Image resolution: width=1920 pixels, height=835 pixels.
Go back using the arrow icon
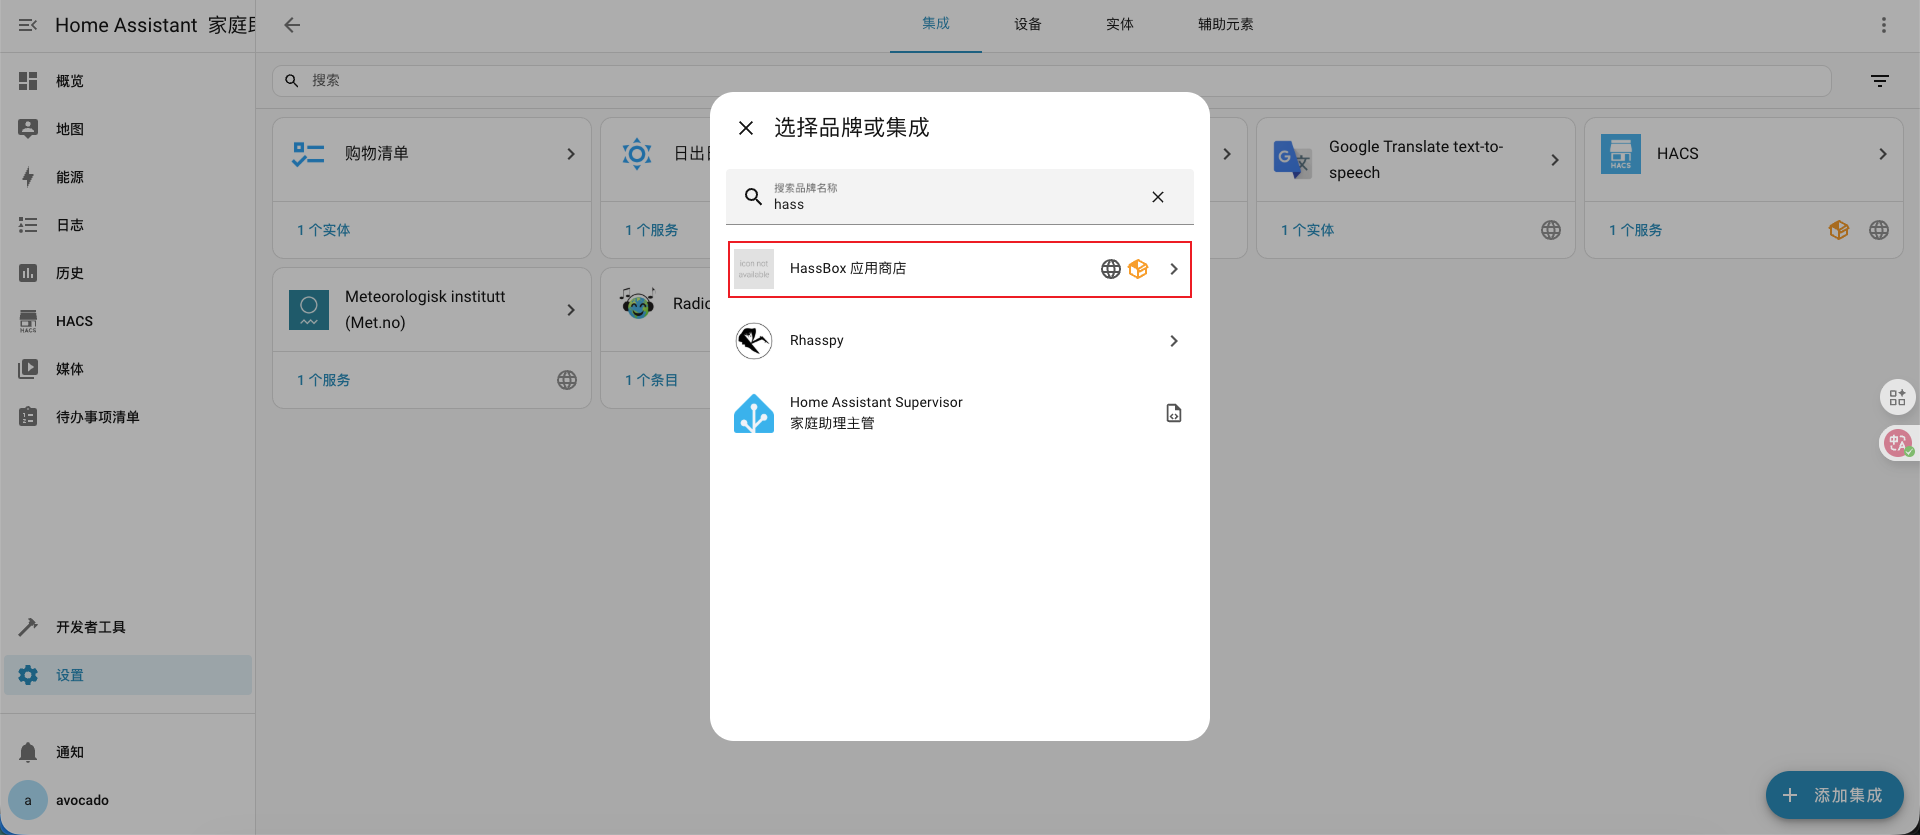click(x=292, y=25)
